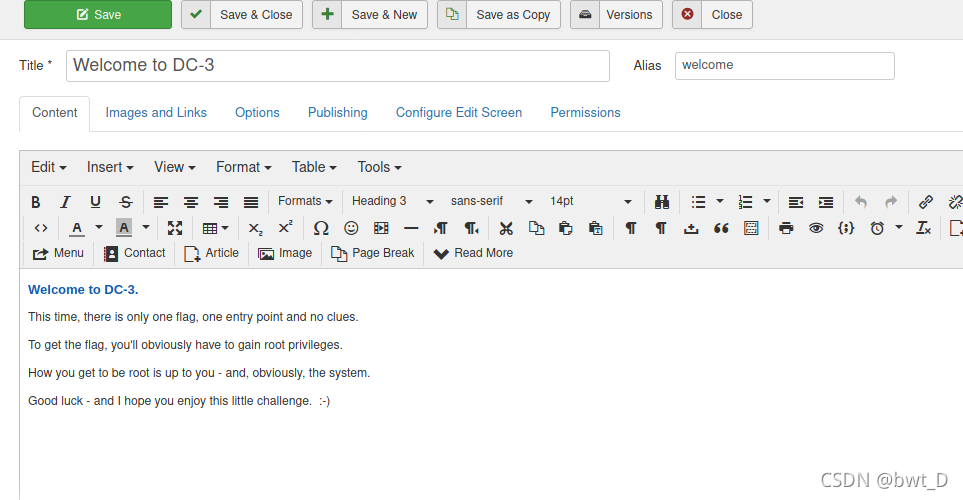This screenshot has height=500, width=963.
Task: Apply subscript formatting
Action: pyautogui.click(x=255, y=229)
